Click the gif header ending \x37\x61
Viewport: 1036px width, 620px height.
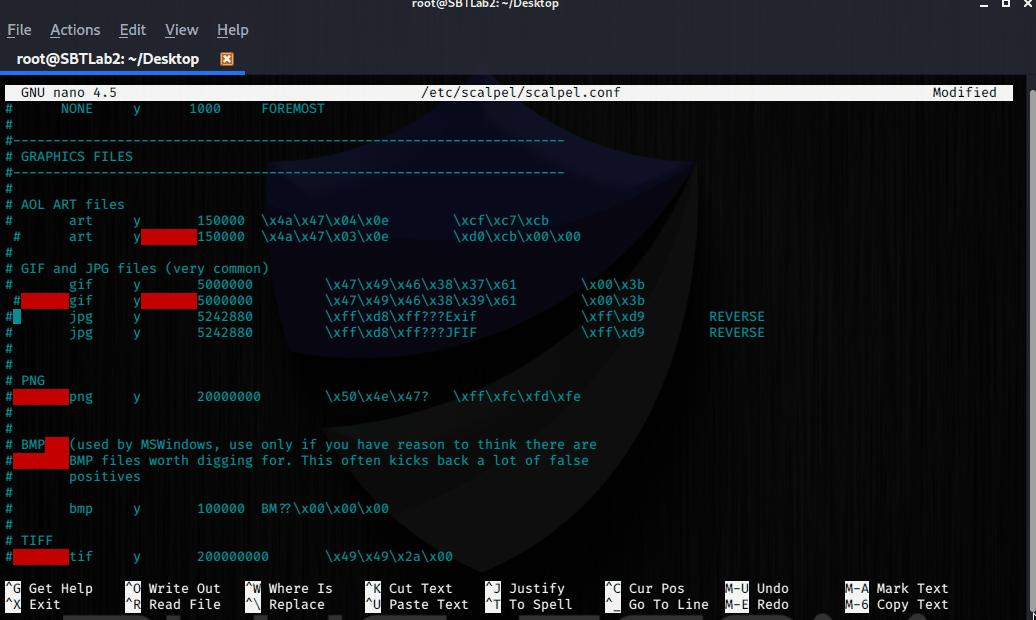tap(421, 284)
